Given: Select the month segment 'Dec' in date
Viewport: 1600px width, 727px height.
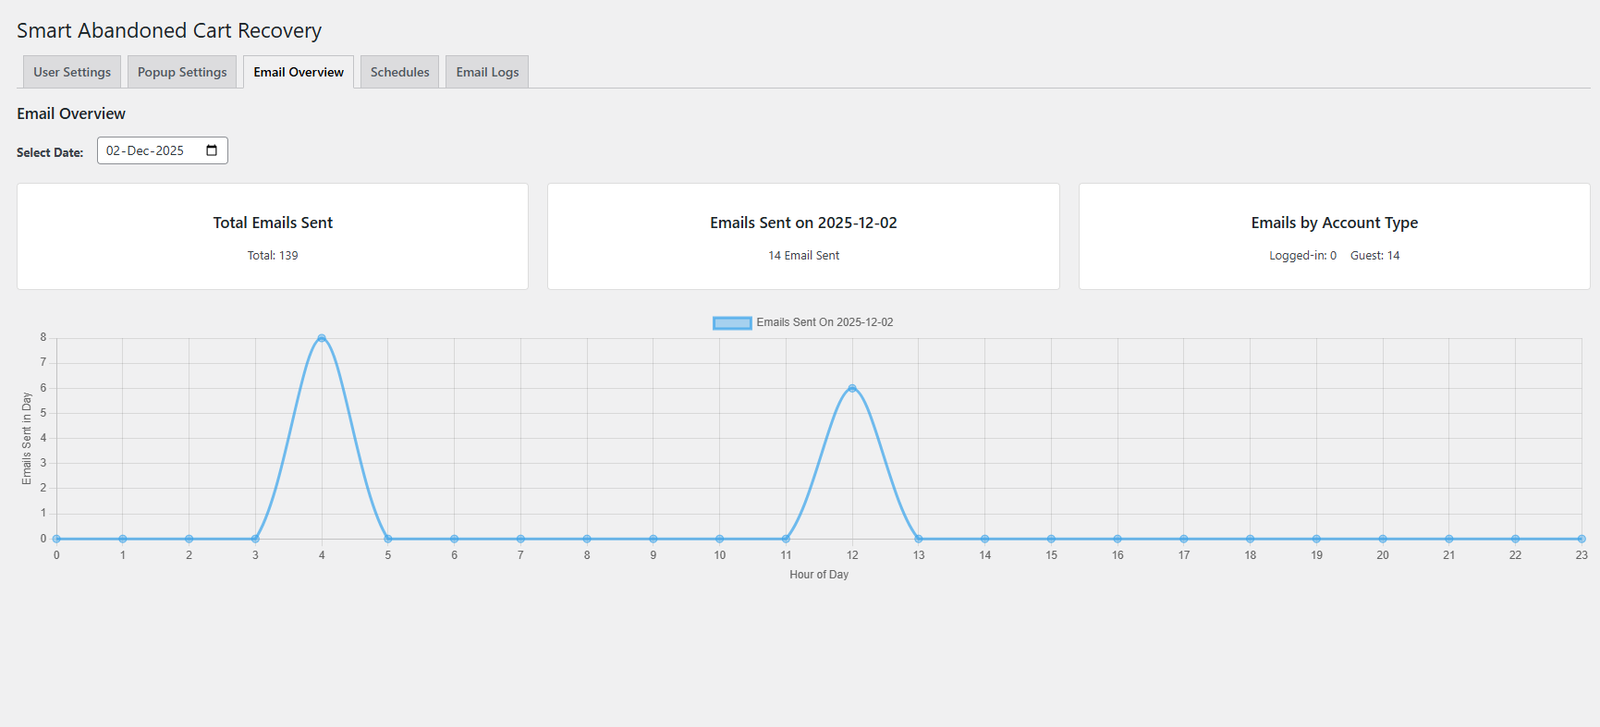Looking at the screenshot, I should pos(138,151).
